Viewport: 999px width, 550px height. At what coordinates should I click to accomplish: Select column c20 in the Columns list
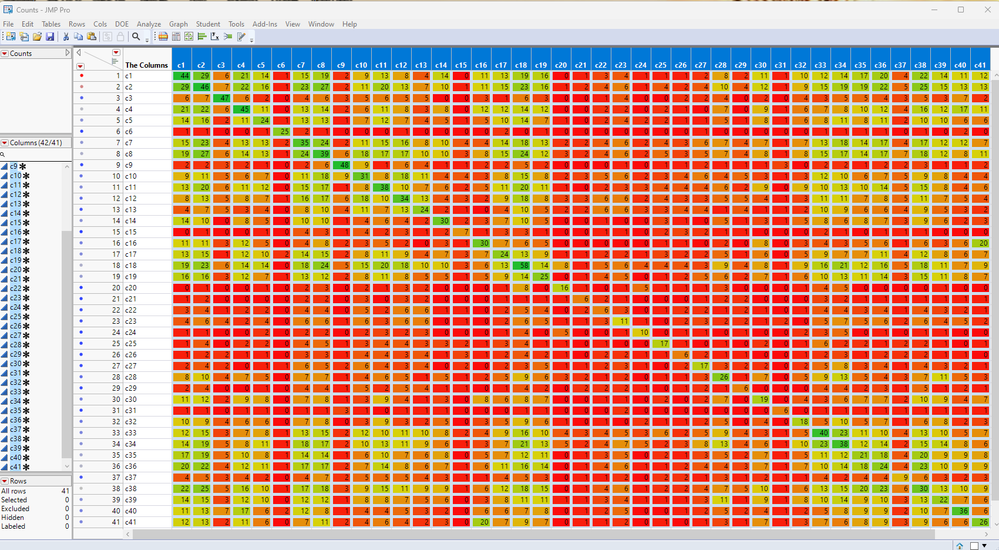point(15,270)
